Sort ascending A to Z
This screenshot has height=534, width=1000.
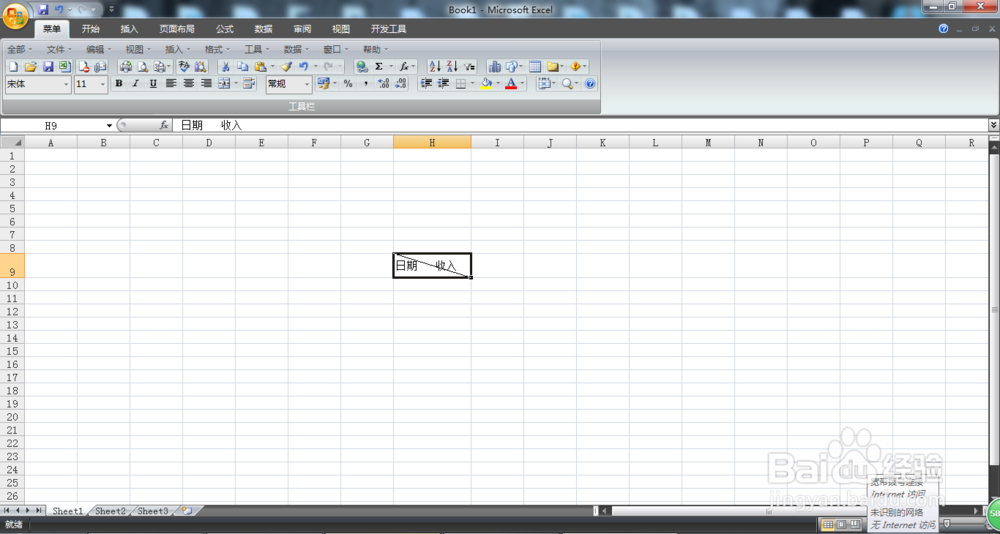tap(434, 66)
